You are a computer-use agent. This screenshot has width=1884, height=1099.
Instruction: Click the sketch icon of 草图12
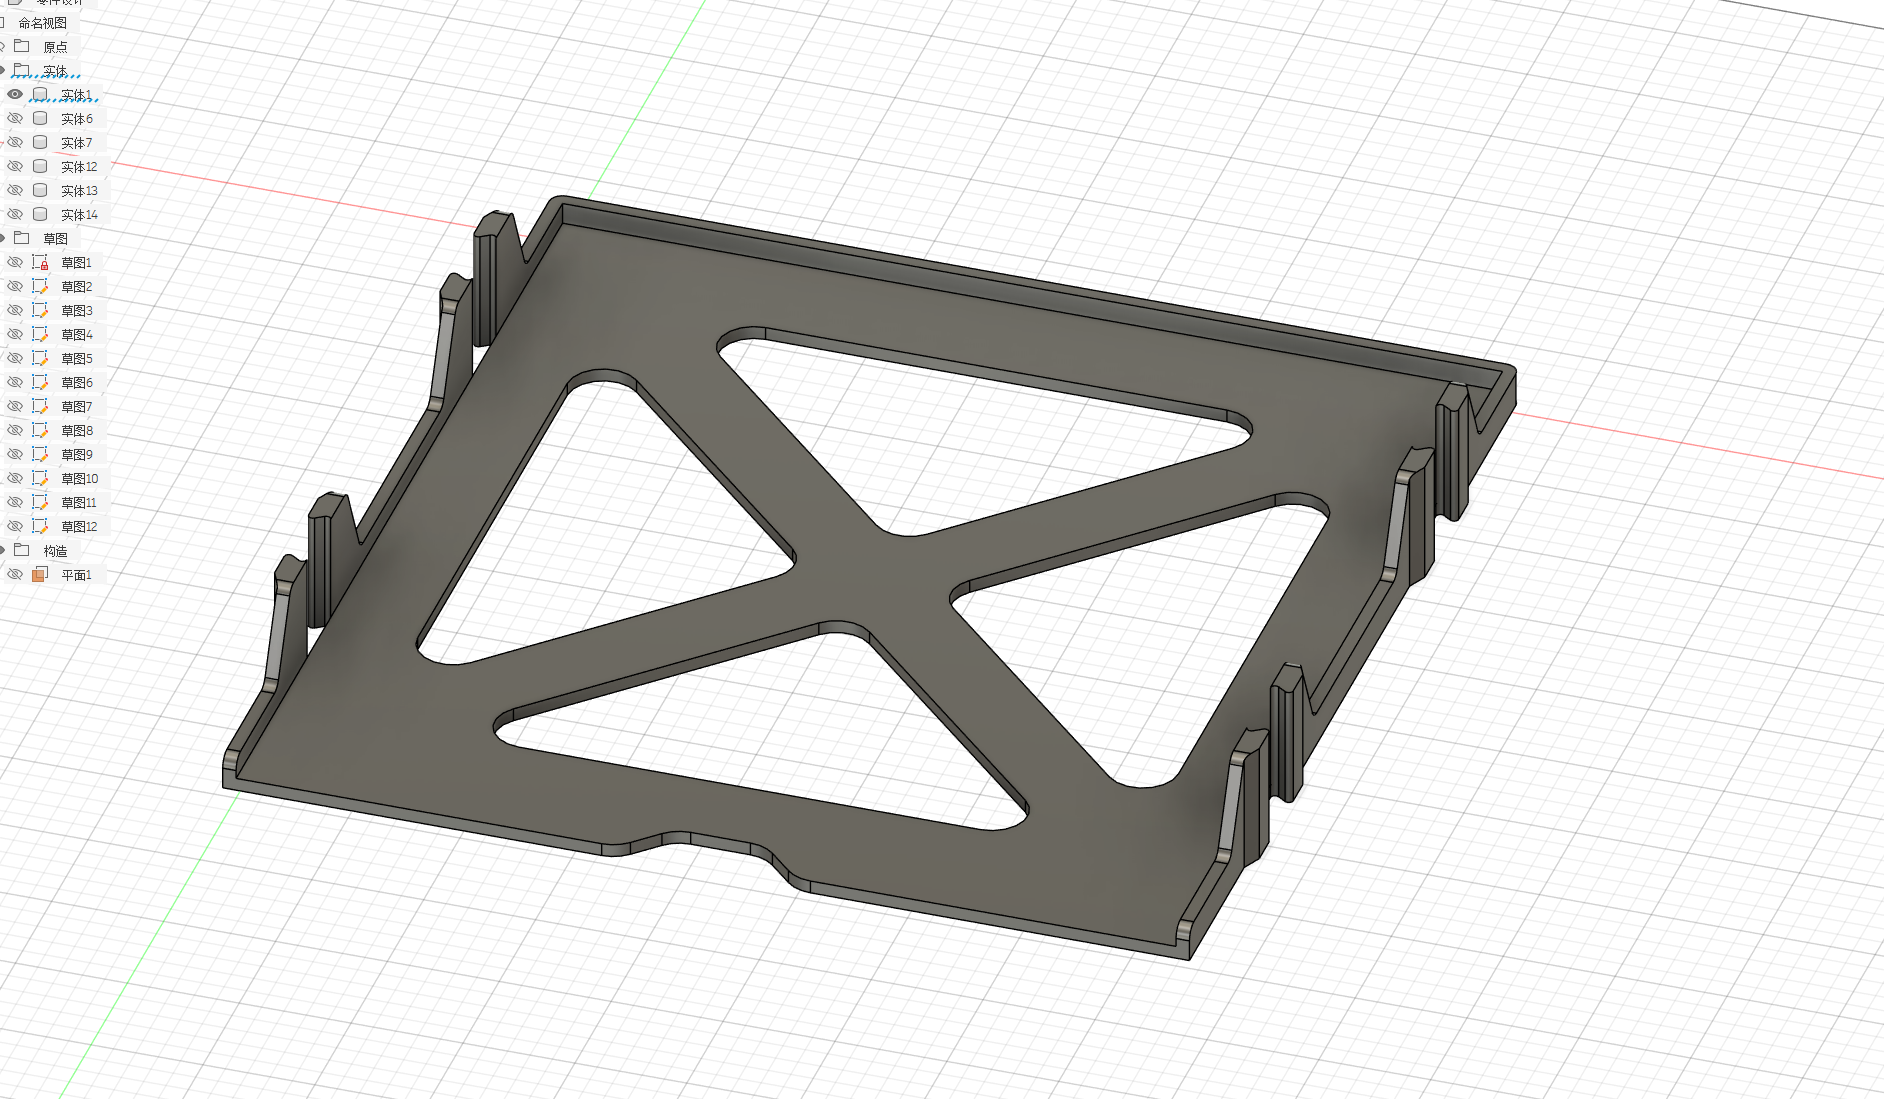click(x=40, y=526)
